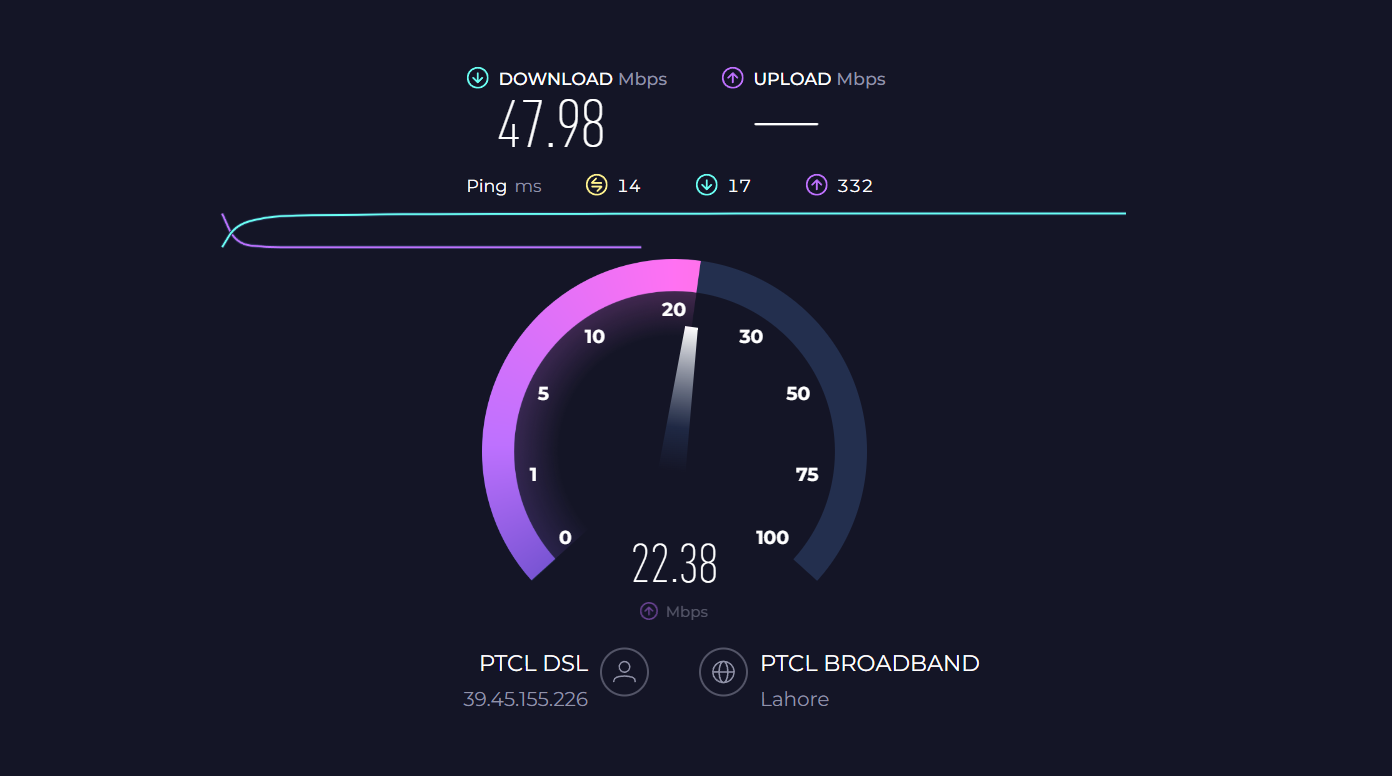Click the upload ping value 332
The image size is (1392, 776).
(855, 186)
